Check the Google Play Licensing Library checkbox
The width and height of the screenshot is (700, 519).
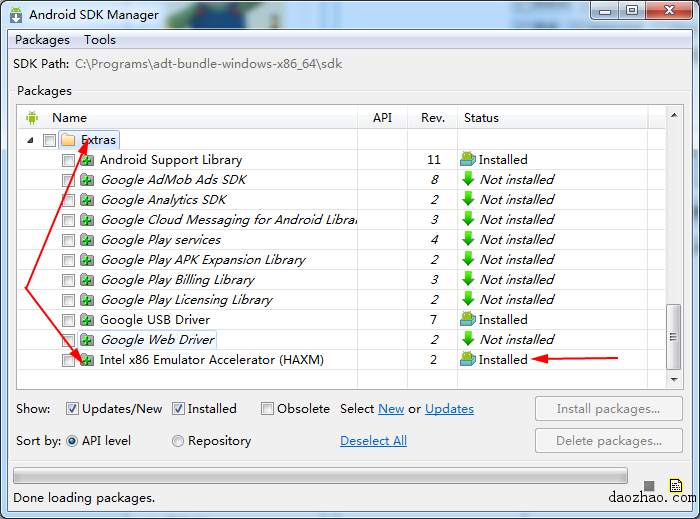point(68,300)
